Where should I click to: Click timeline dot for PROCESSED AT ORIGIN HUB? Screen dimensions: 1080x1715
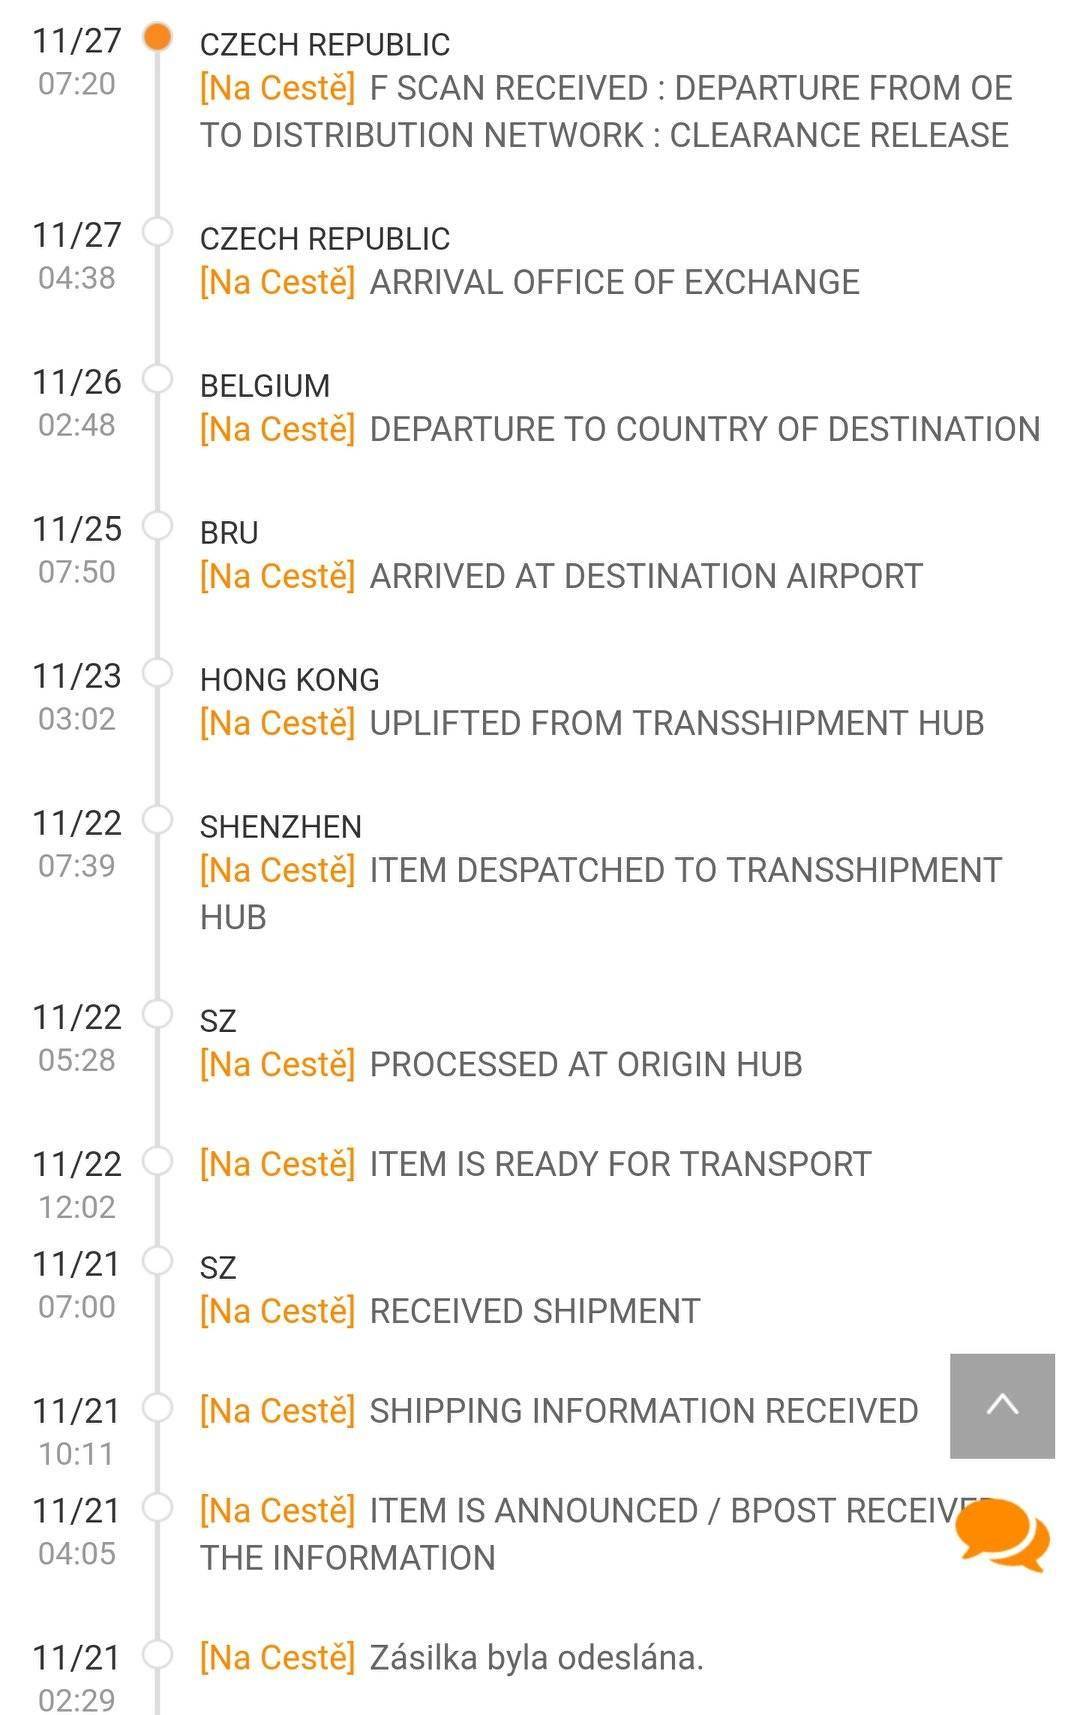pos(157,1014)
